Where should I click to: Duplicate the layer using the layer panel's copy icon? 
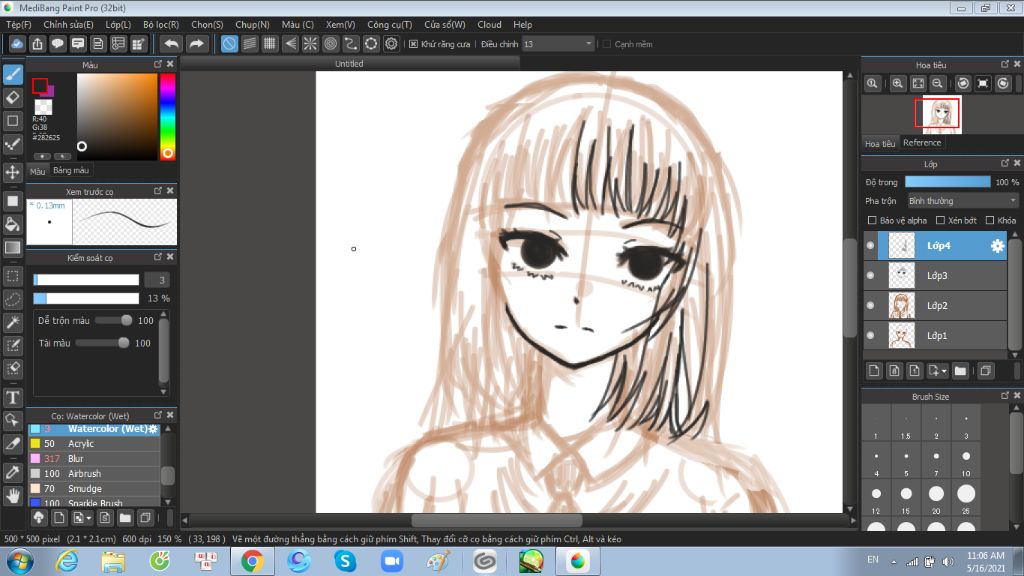point(985,371)
